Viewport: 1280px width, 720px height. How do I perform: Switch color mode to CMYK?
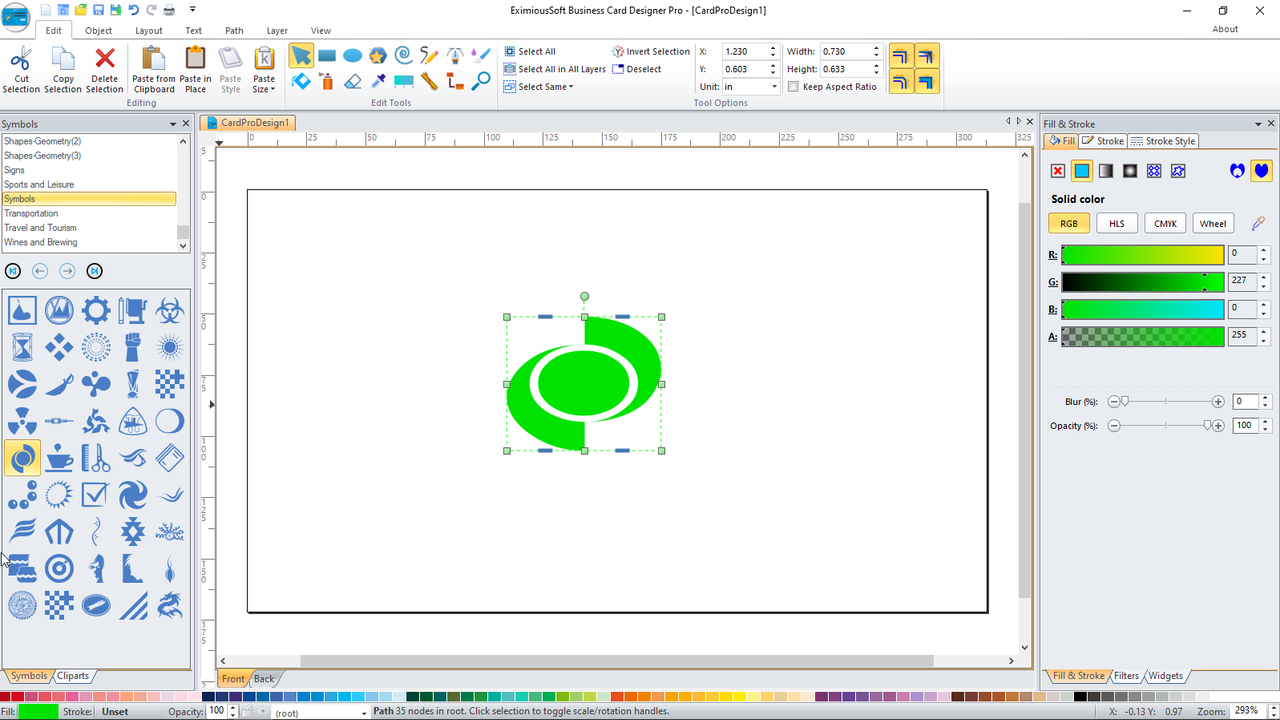click(x=1165, y=224)
